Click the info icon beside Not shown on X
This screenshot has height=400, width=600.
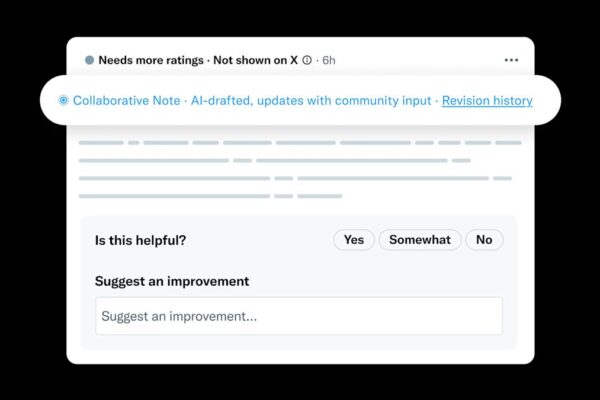(x=307, y=60)
